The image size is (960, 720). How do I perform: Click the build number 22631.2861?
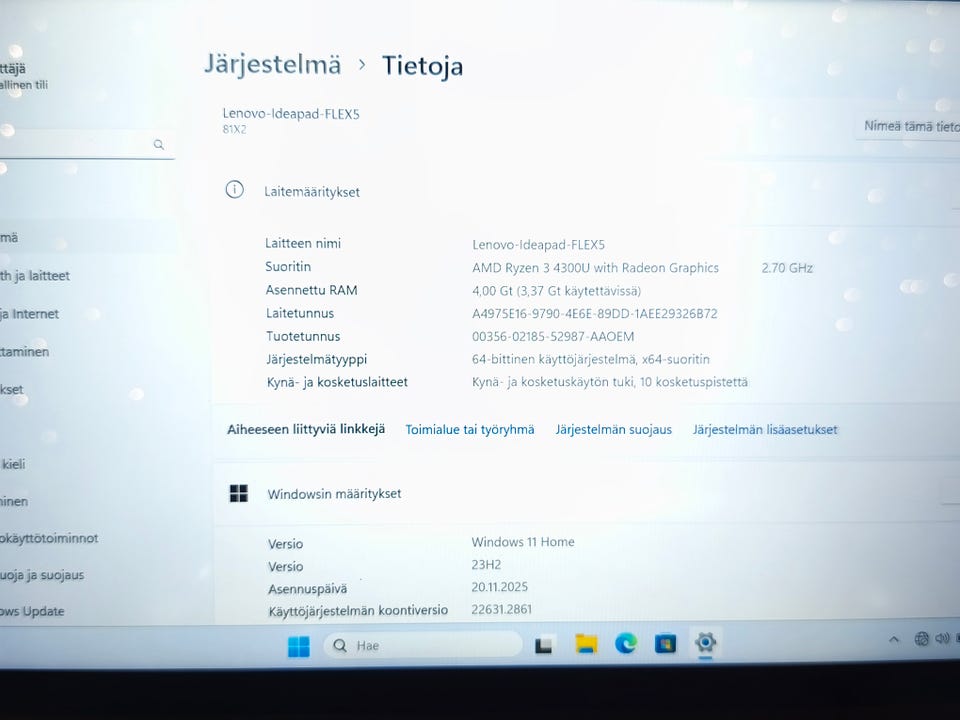click(501, 609)
